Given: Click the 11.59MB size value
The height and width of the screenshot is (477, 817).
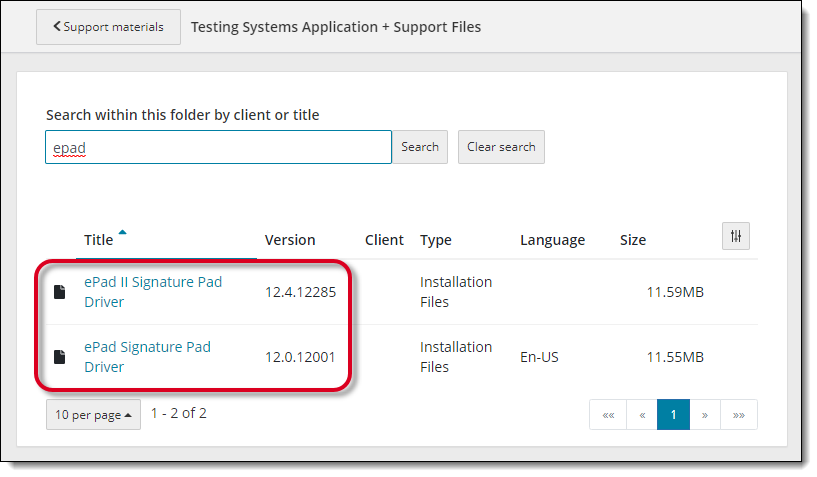Looking at the screenshot, I should pyautogui.click(x=675, y=292).
